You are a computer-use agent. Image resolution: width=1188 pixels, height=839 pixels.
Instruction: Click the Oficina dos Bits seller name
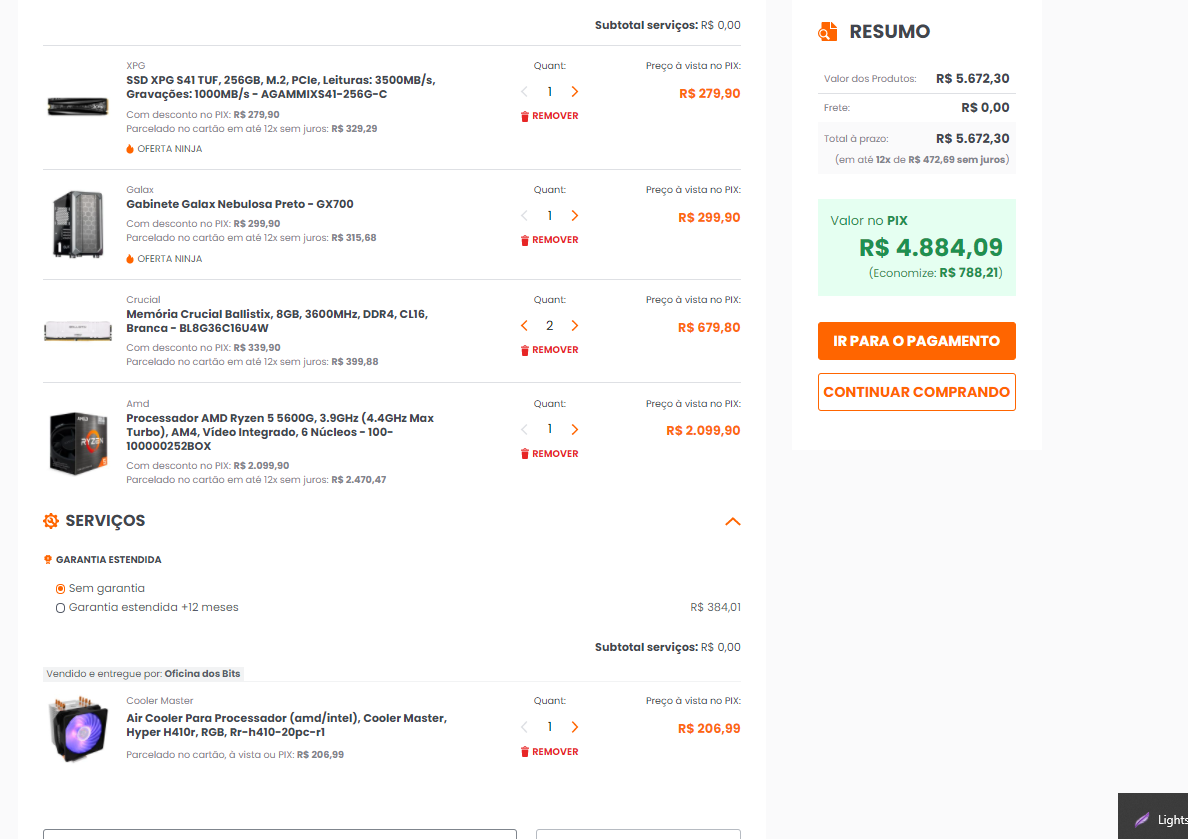[x=202, y=674]
